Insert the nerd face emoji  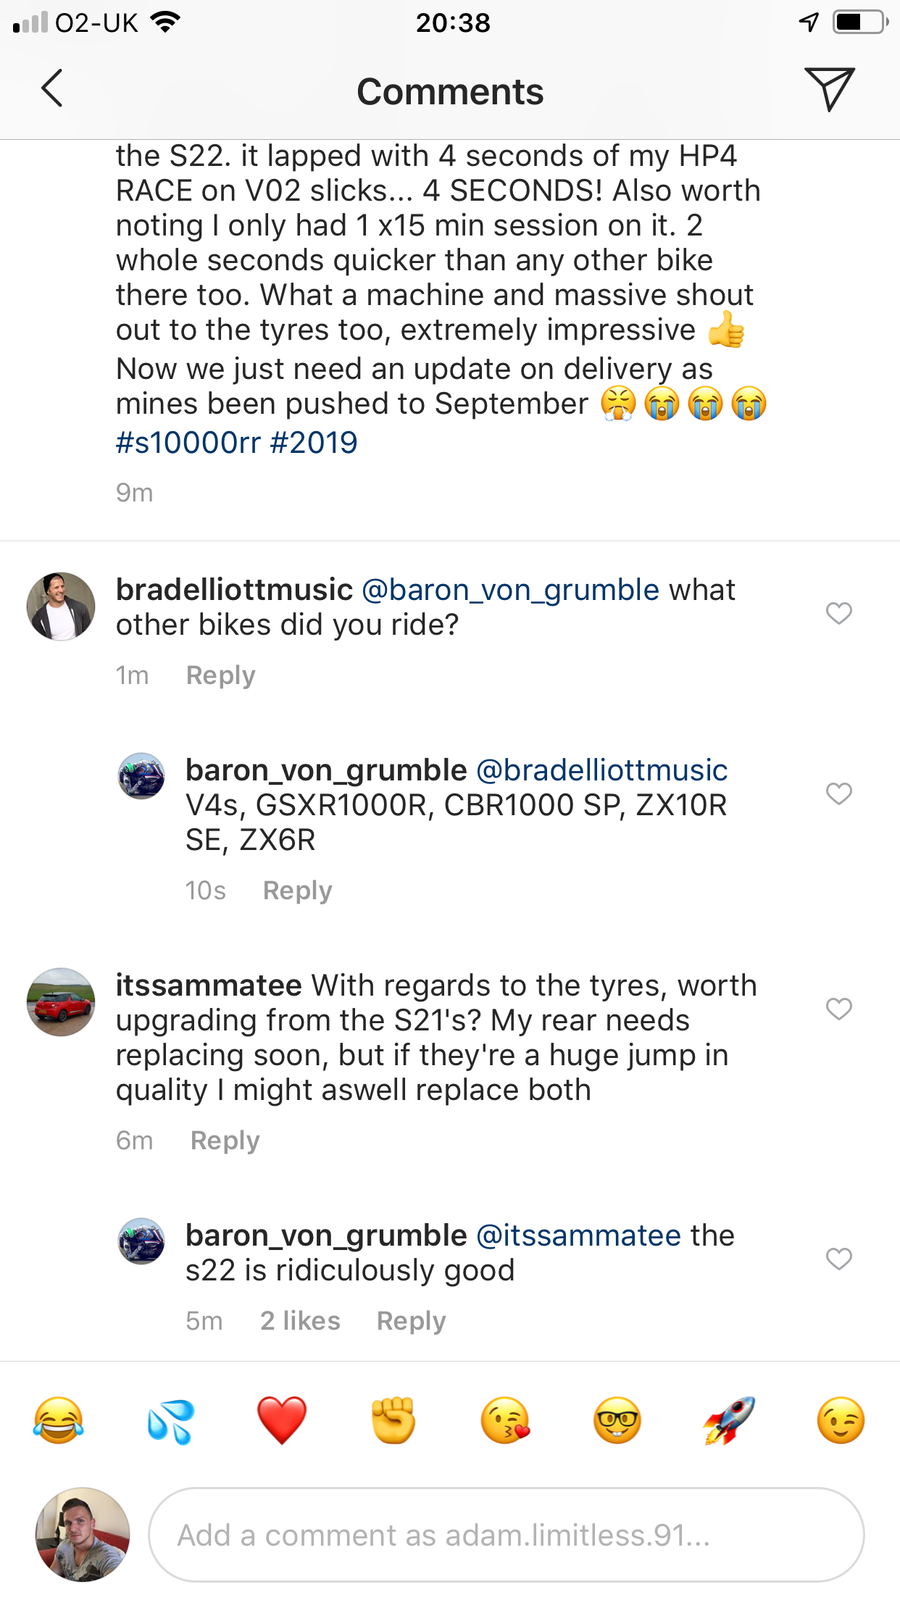pos(617,1420)
